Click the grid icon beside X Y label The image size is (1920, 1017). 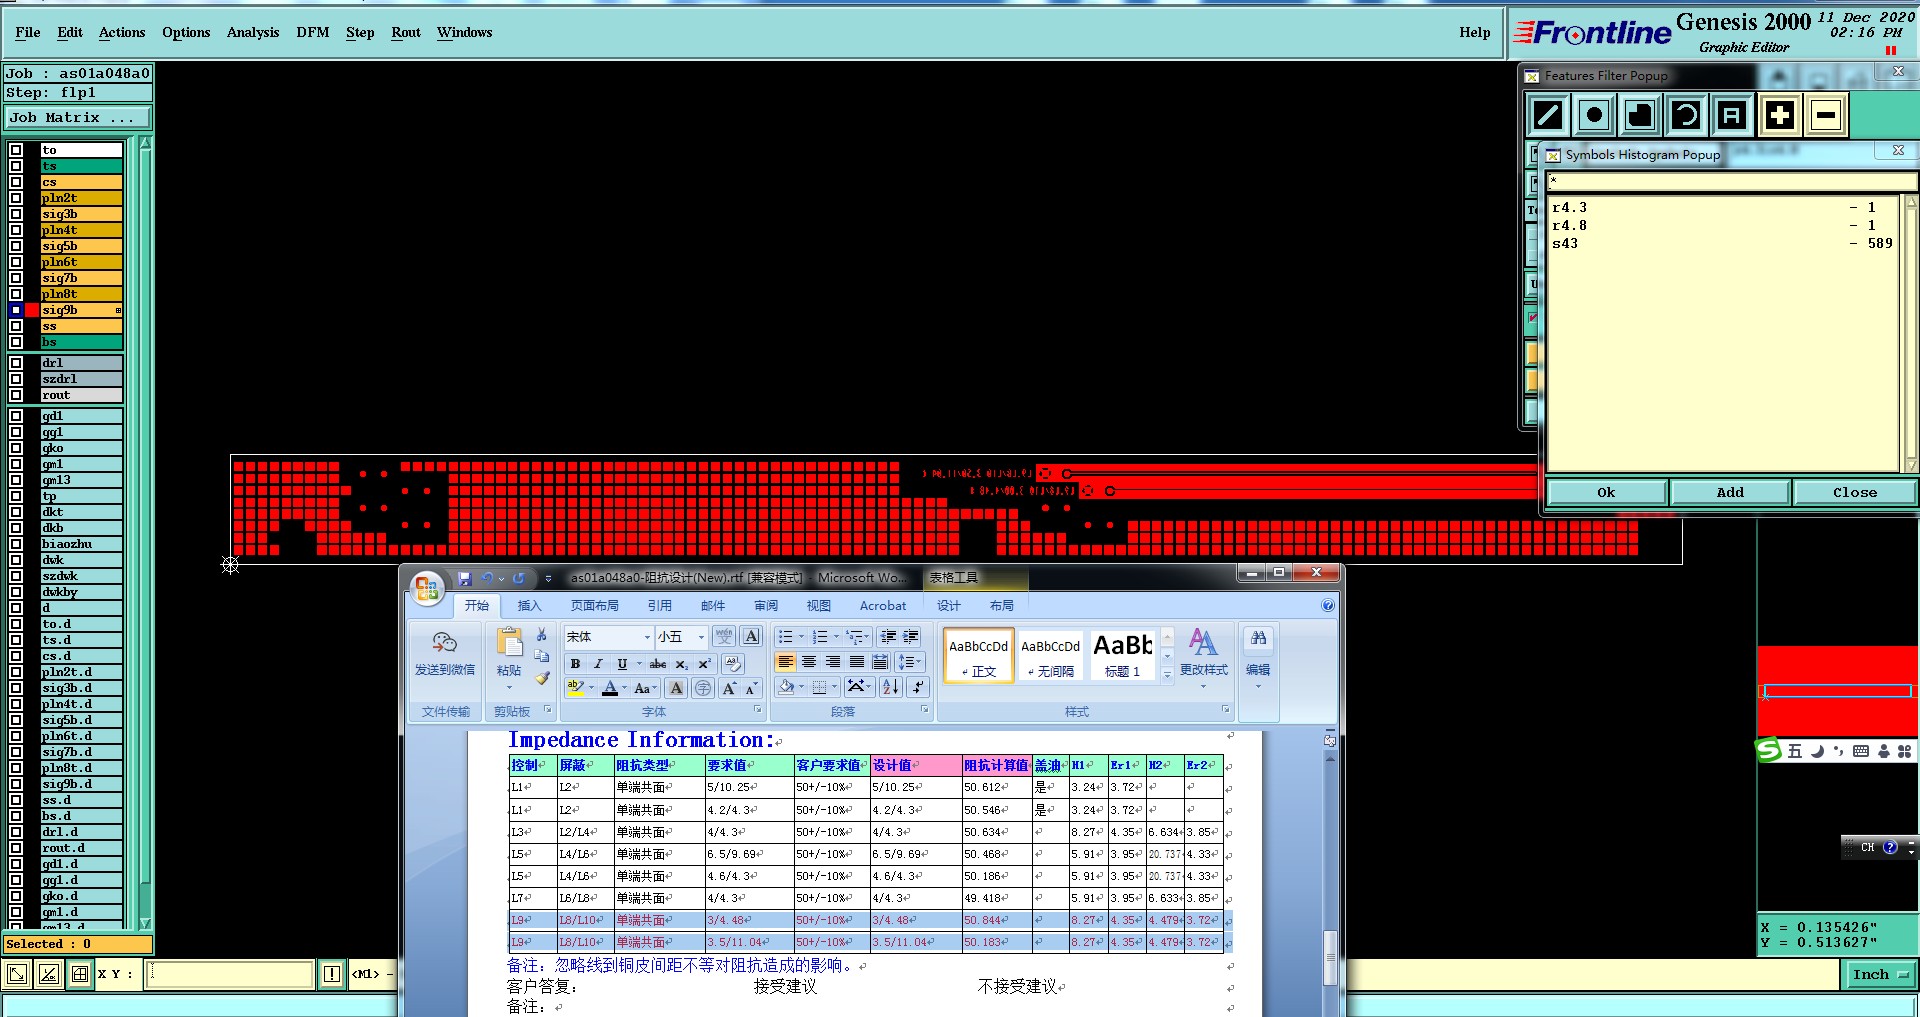click(x=80, y=974)
